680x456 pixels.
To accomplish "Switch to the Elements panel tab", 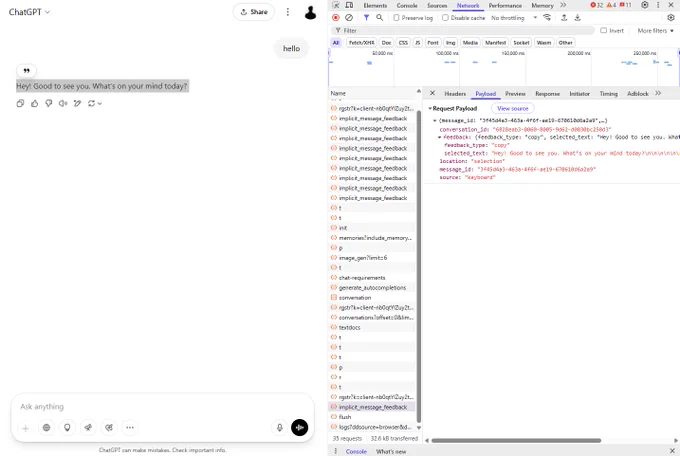I will coord(375,6).
